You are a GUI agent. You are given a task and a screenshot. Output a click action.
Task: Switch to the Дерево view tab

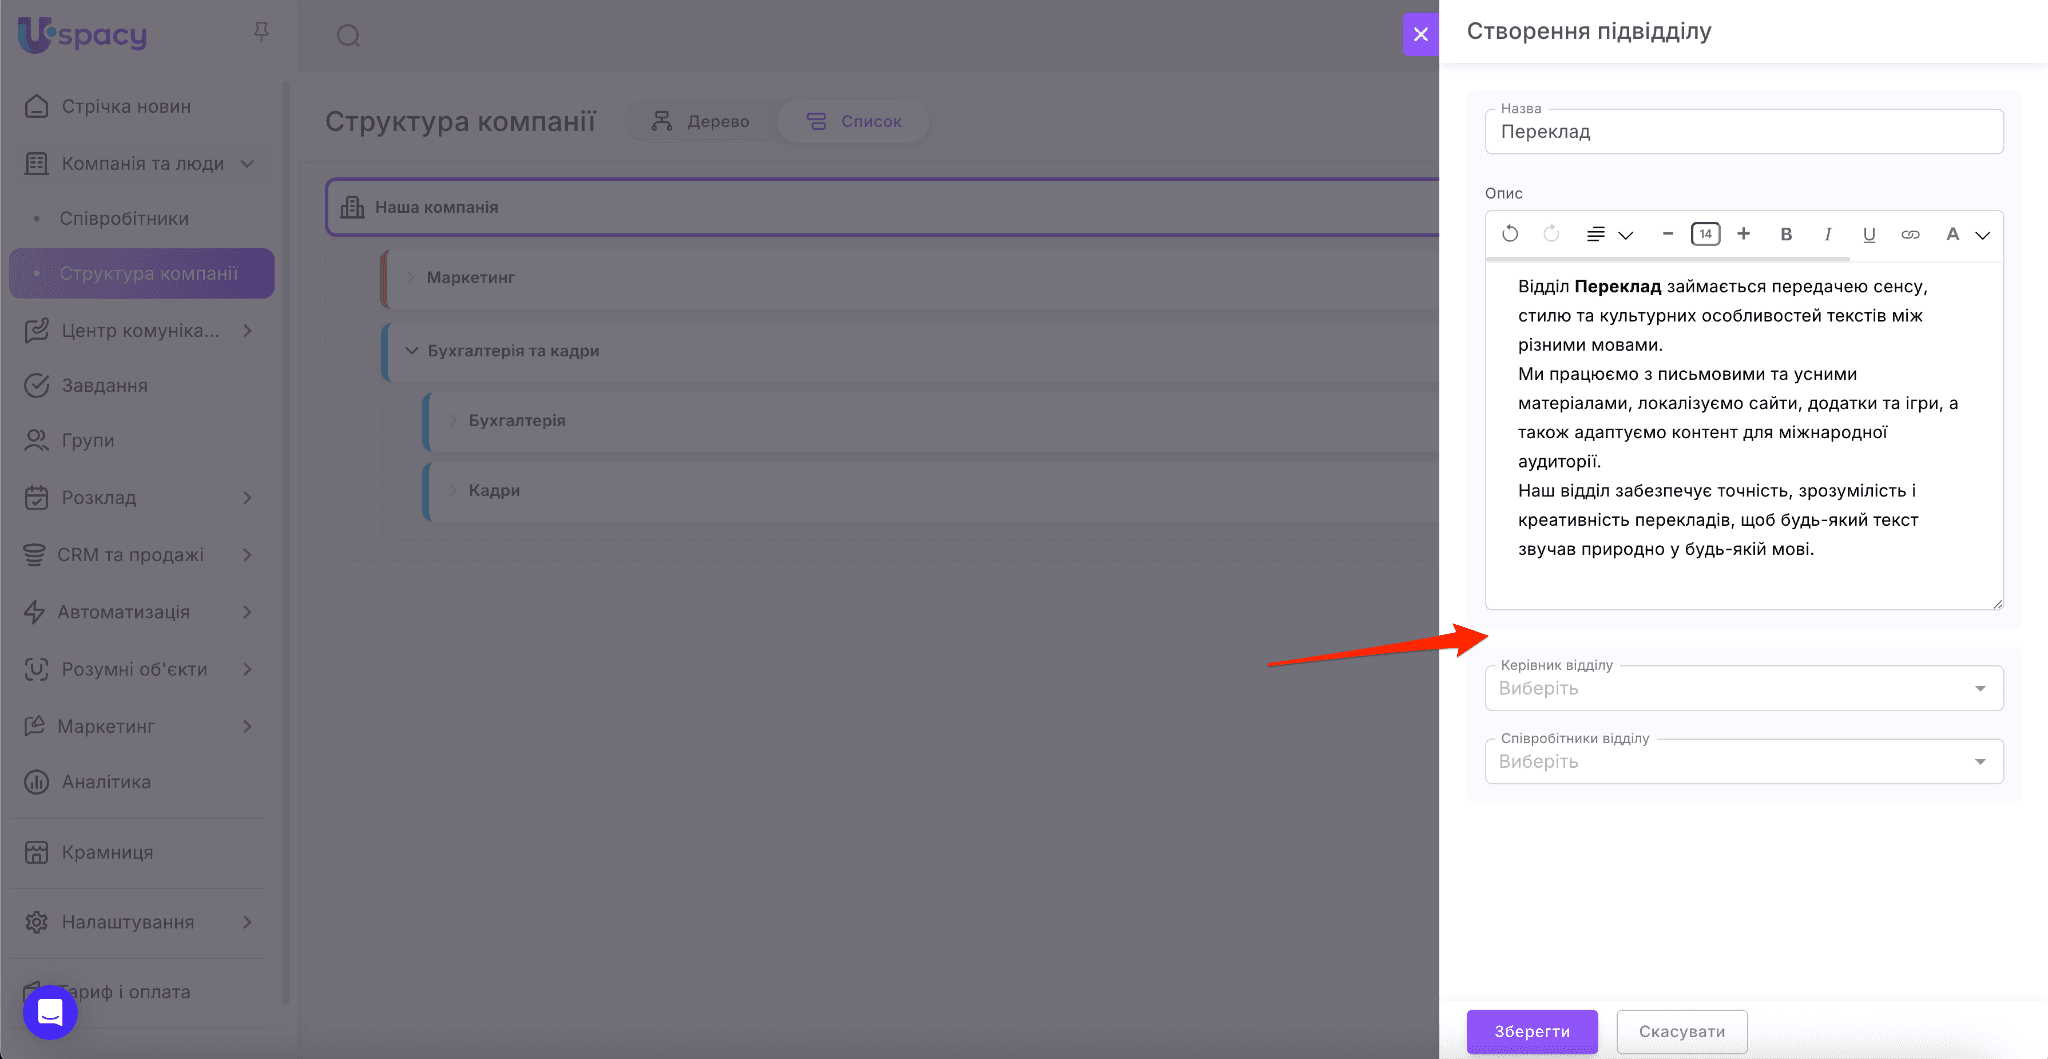pos(700,121)
